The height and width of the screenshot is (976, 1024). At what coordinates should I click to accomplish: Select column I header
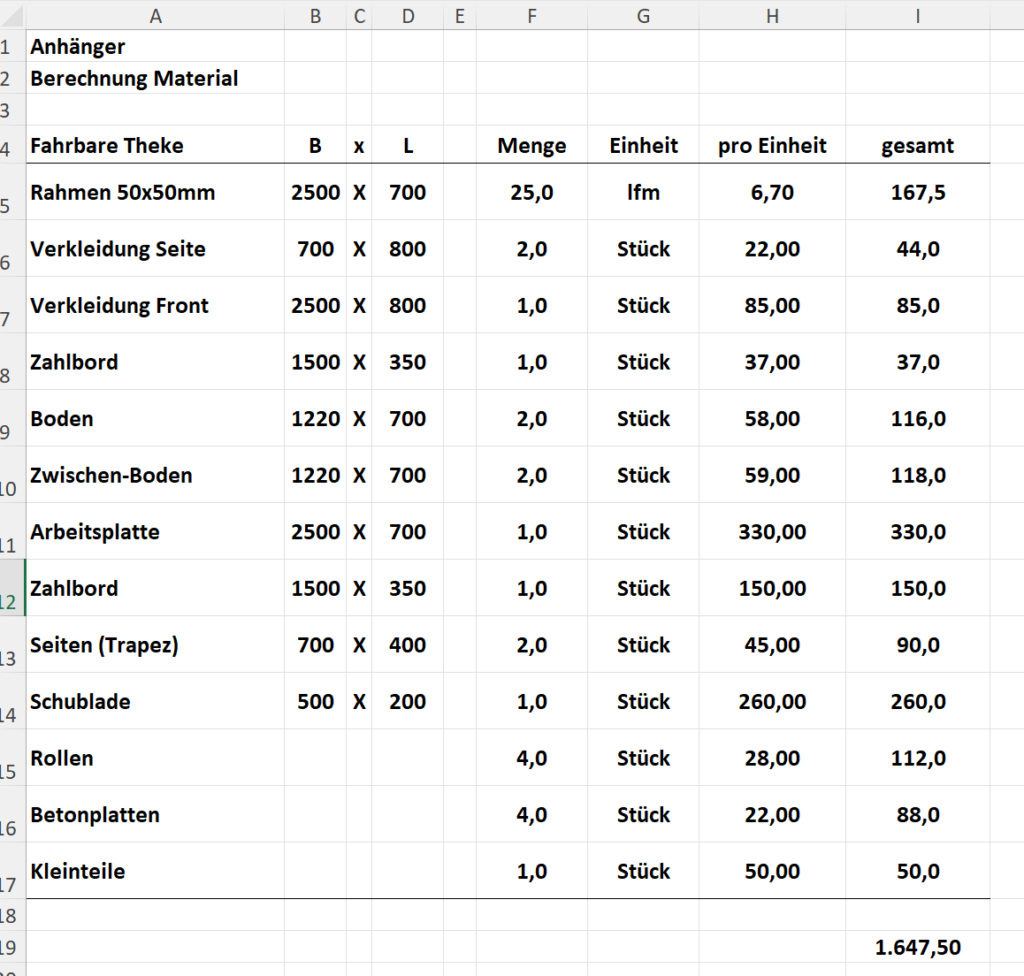tap(918, 16)
